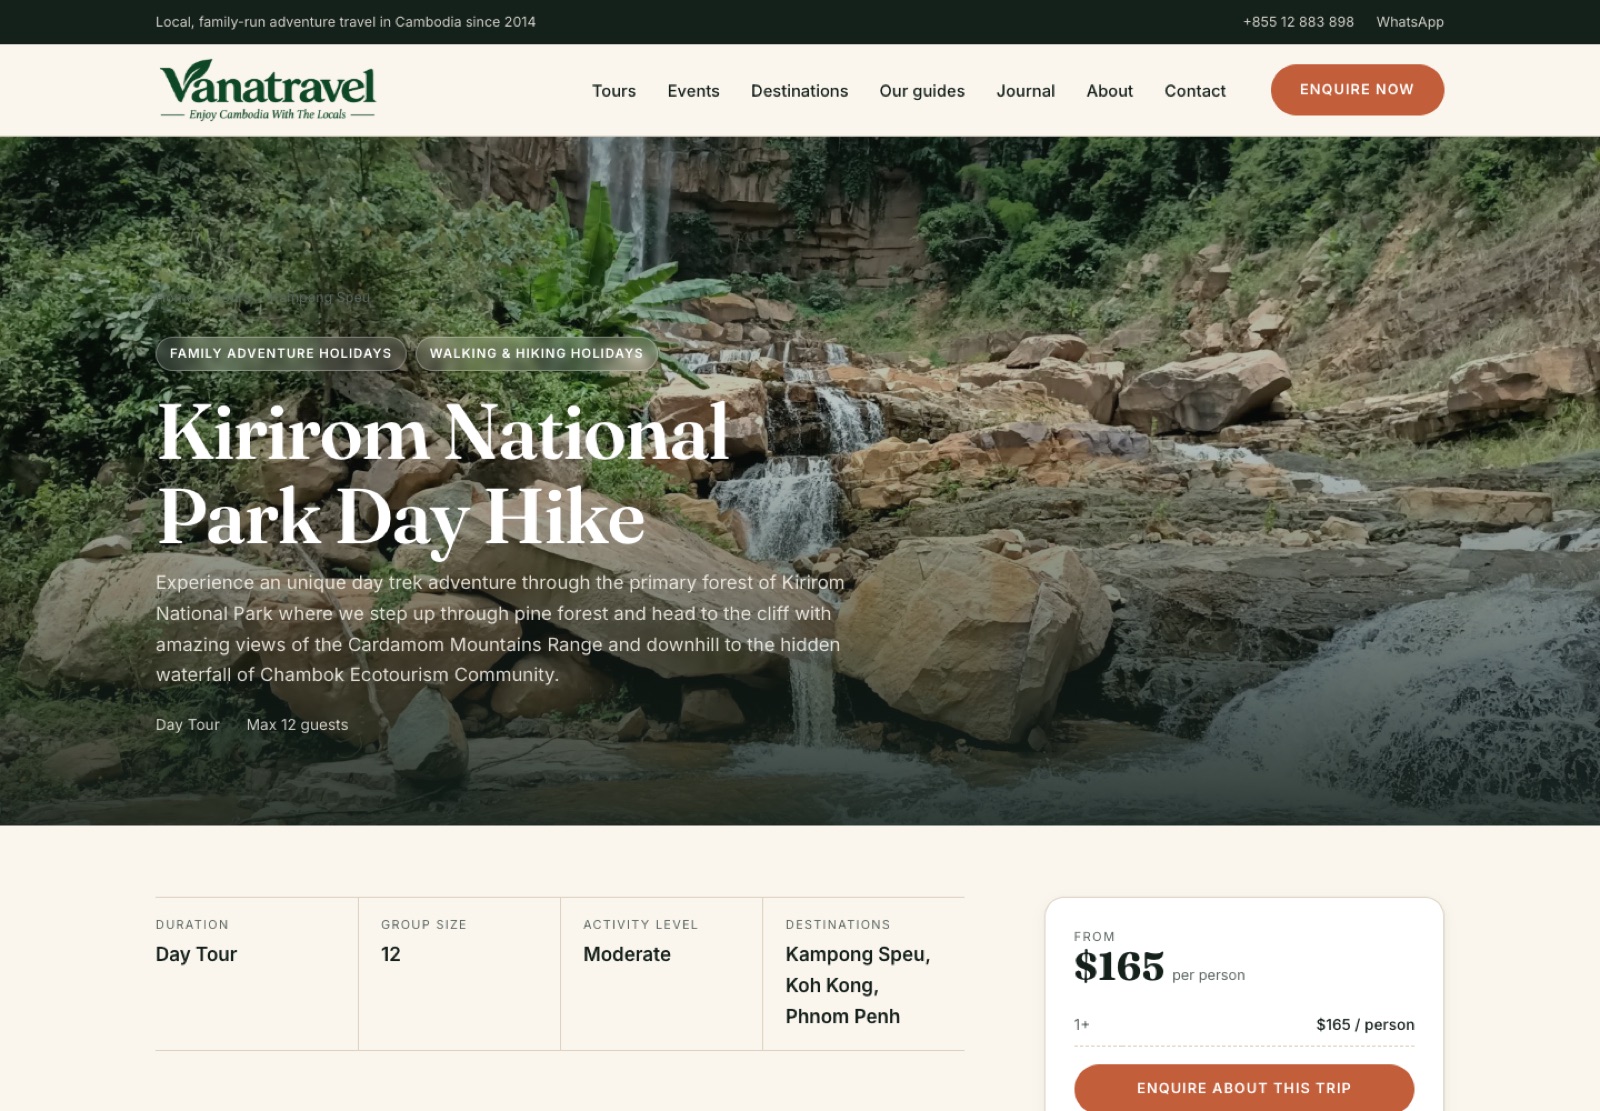Select the Family Adventure Holidays tag
The width and height of the screenshot is (1600, 1111).
pos(281,353)
